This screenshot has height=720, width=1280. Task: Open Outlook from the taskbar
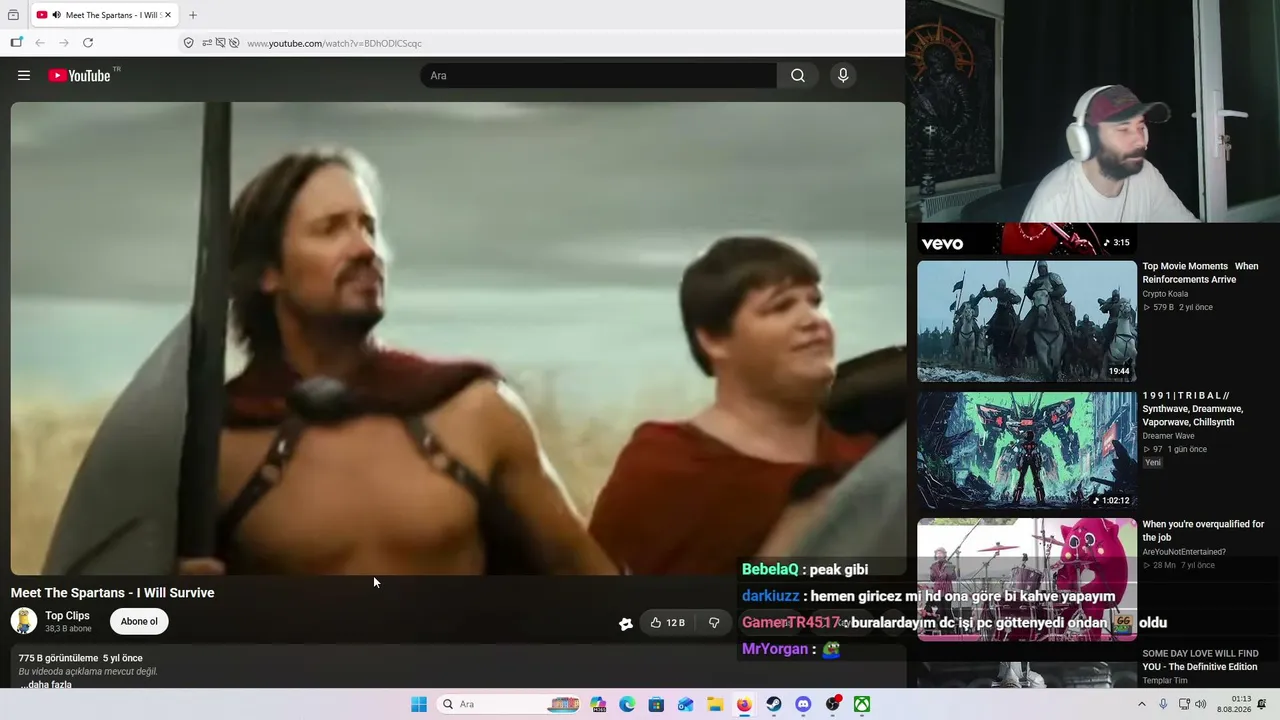686,704
